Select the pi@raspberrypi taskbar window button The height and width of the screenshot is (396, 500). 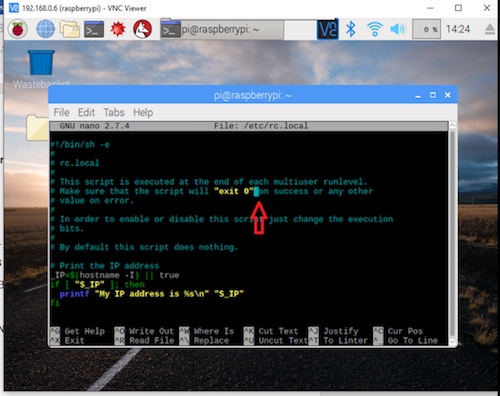pos(222,30)
